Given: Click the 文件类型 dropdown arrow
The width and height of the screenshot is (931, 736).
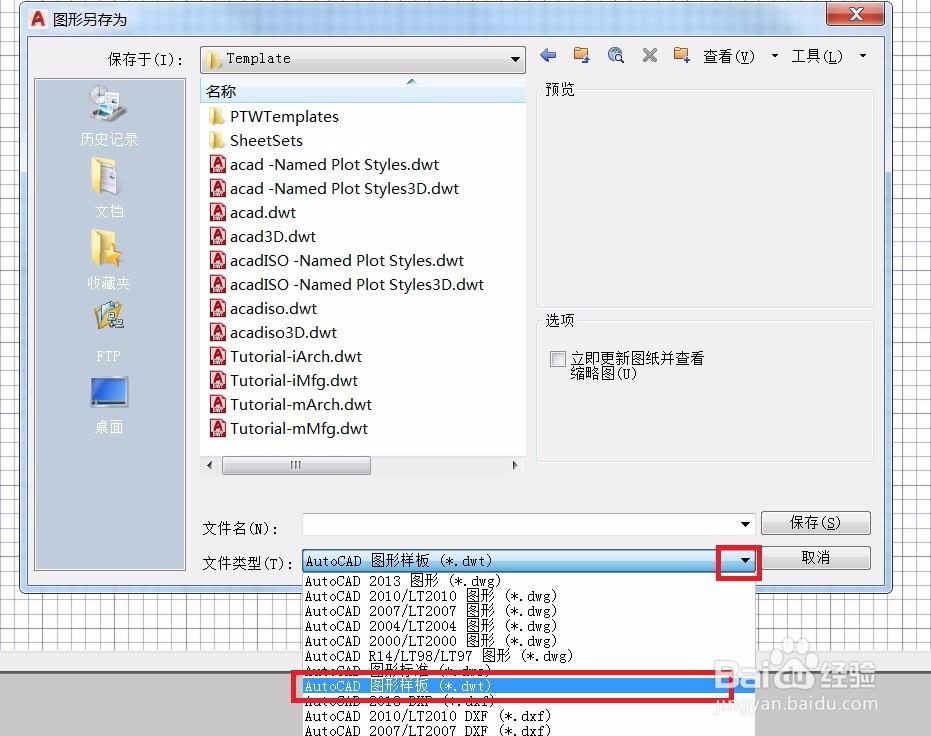Looking at the screenshot, I should point(745,560).
